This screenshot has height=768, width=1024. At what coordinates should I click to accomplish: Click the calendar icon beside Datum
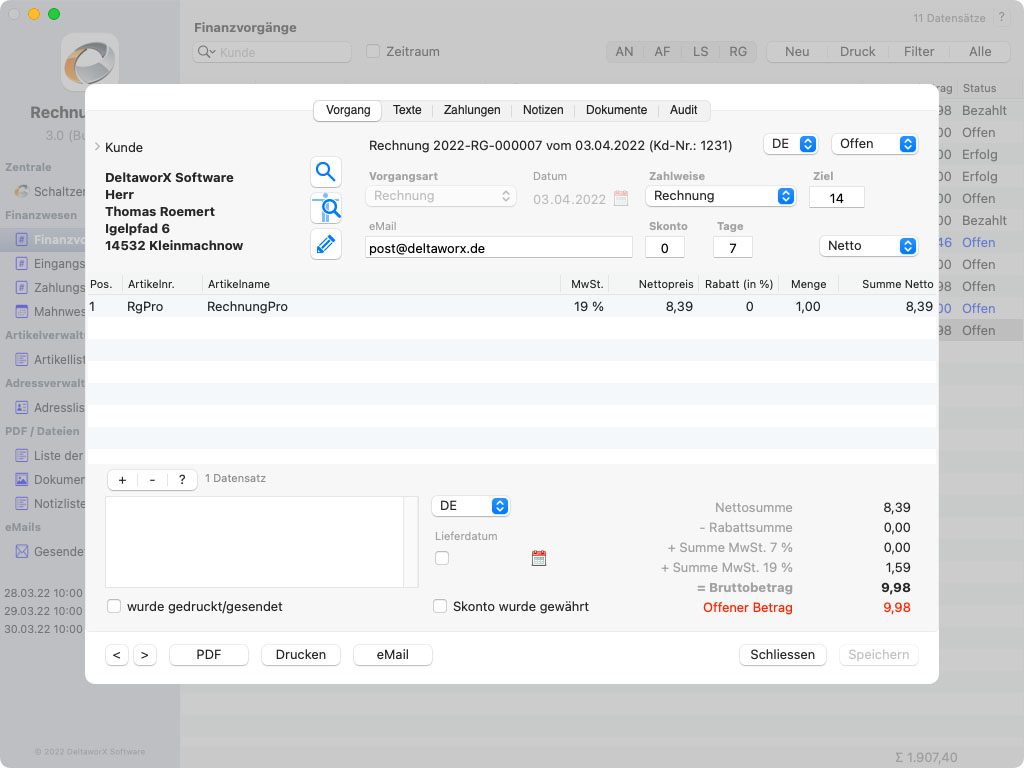[x=620, y=198]
